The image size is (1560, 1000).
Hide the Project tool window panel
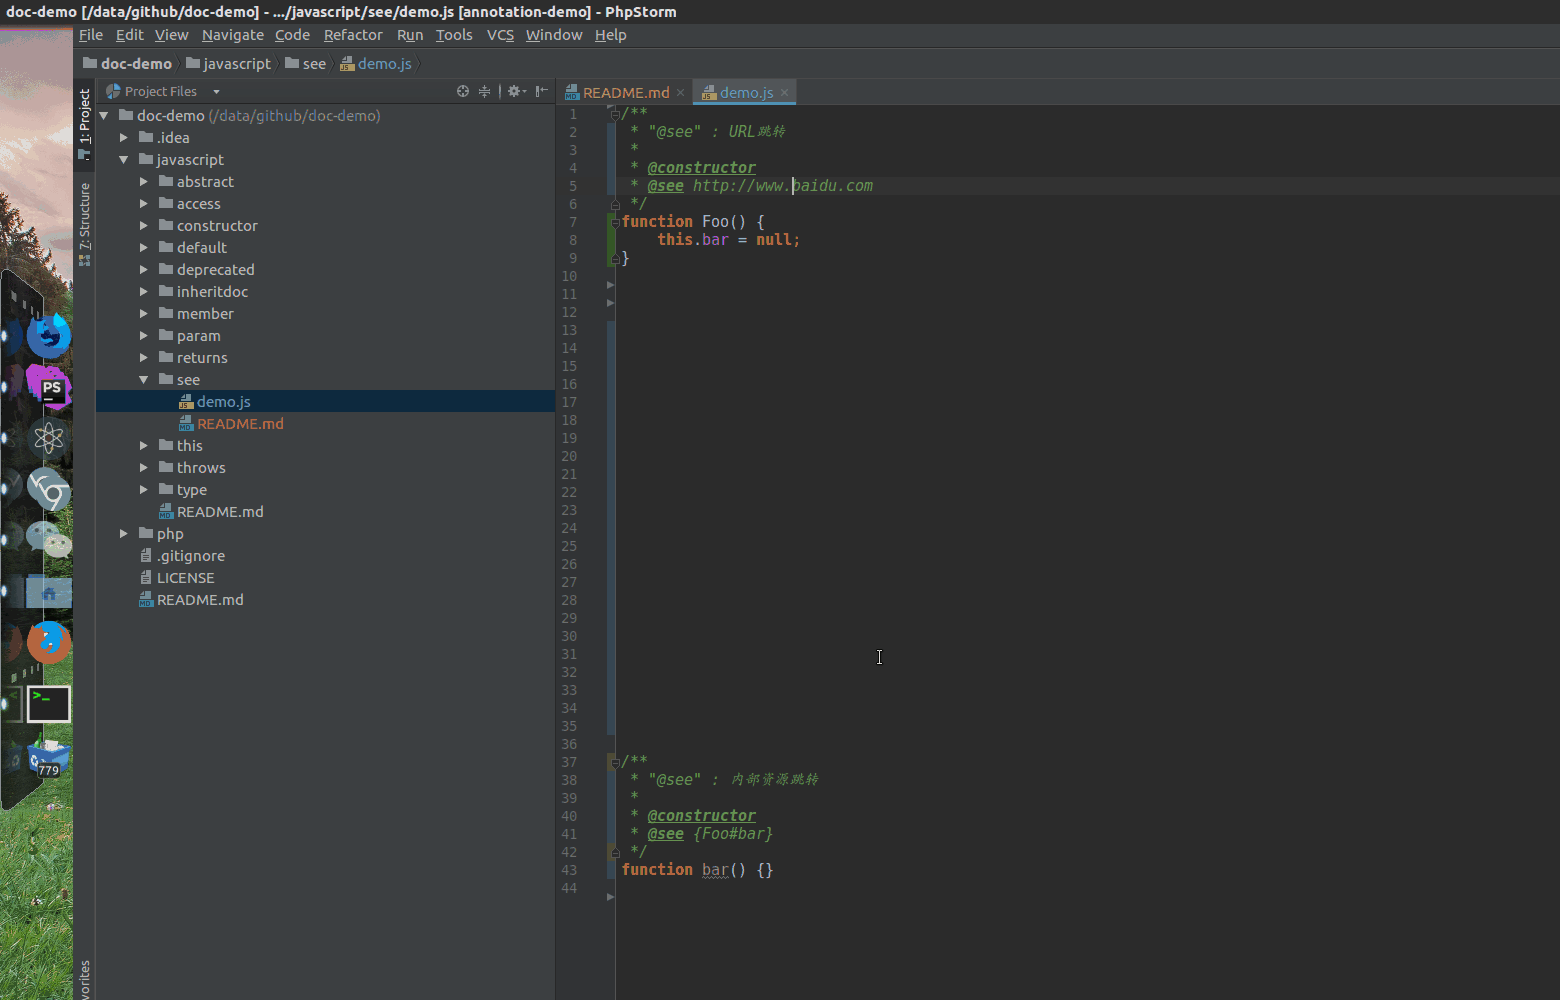pos(541,91)
